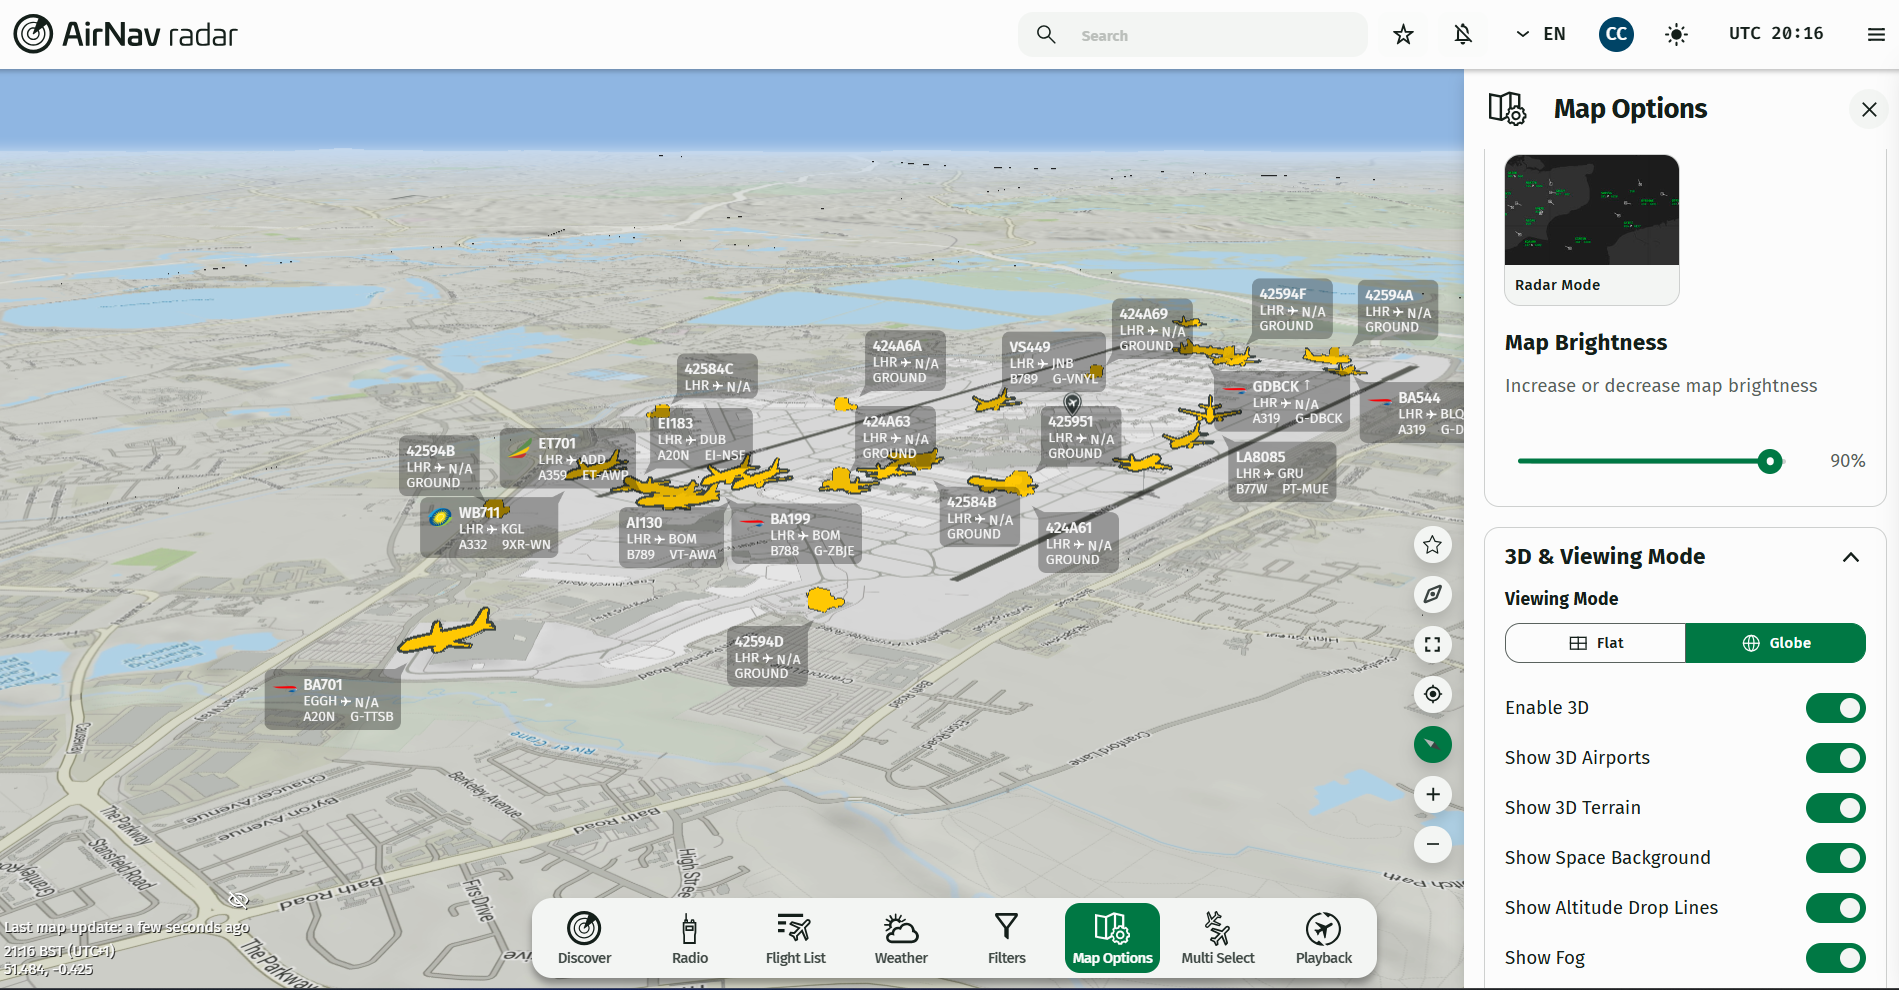This screenshot has width=1899, height=990.
Task: Open the EN language dropdown
Action: (x=1541, y=34)
